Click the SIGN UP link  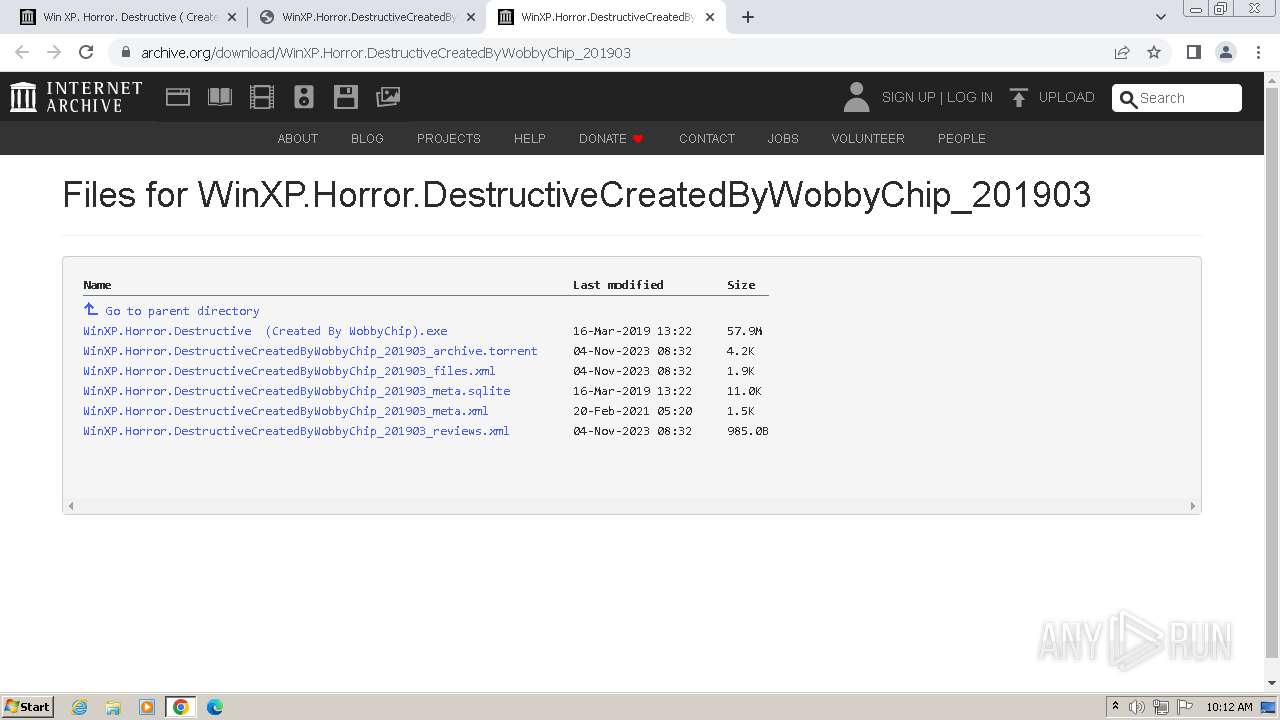pyautogui.click(x=908, y=97)
